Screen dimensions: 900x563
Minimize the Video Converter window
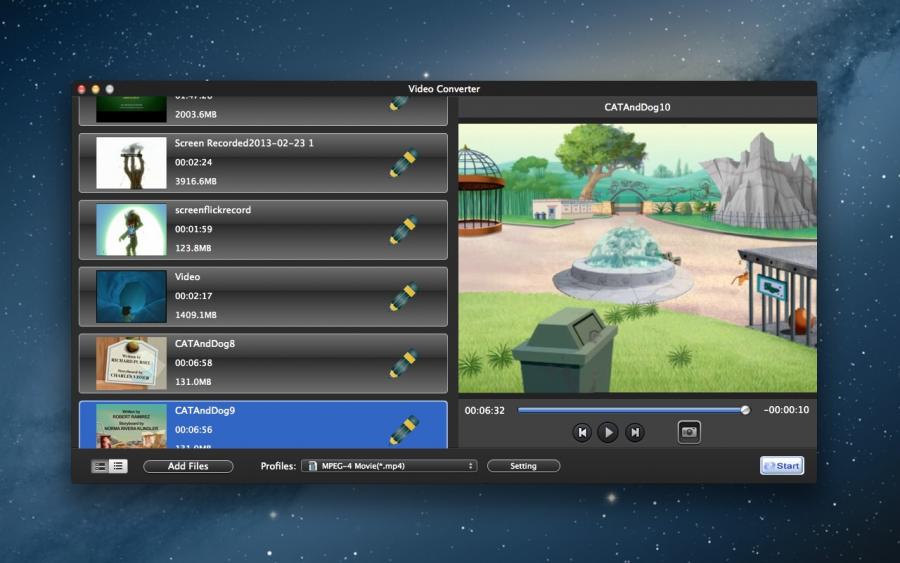(x=95, y=89)
